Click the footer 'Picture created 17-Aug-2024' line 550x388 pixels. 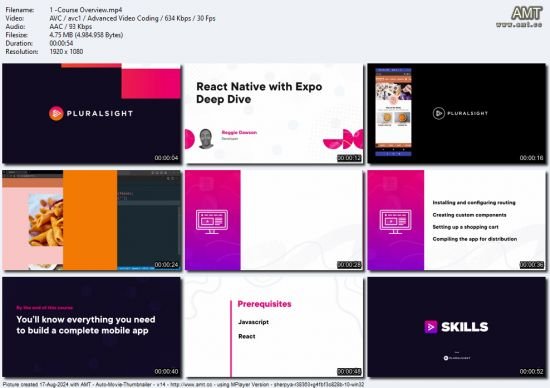[x=183, y=384]
